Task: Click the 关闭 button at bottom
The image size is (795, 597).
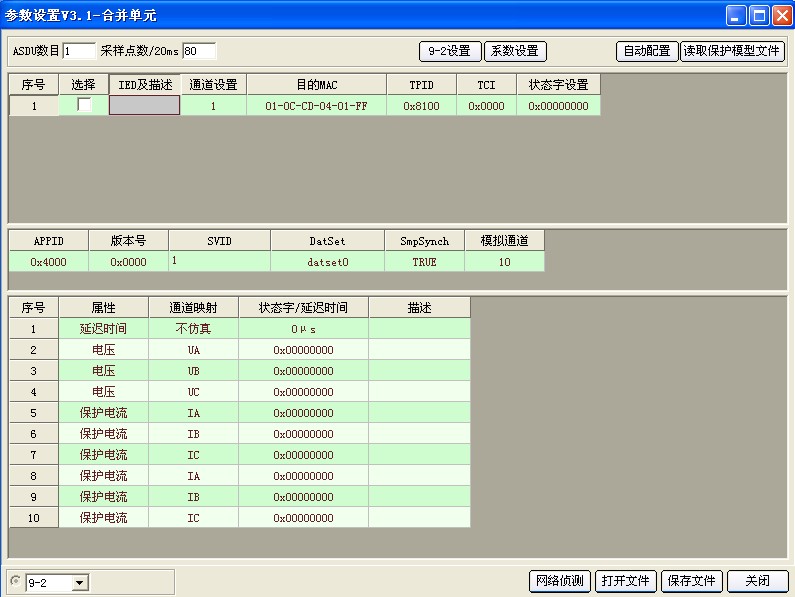Action: pyautogui.click(x=757, y=581)
